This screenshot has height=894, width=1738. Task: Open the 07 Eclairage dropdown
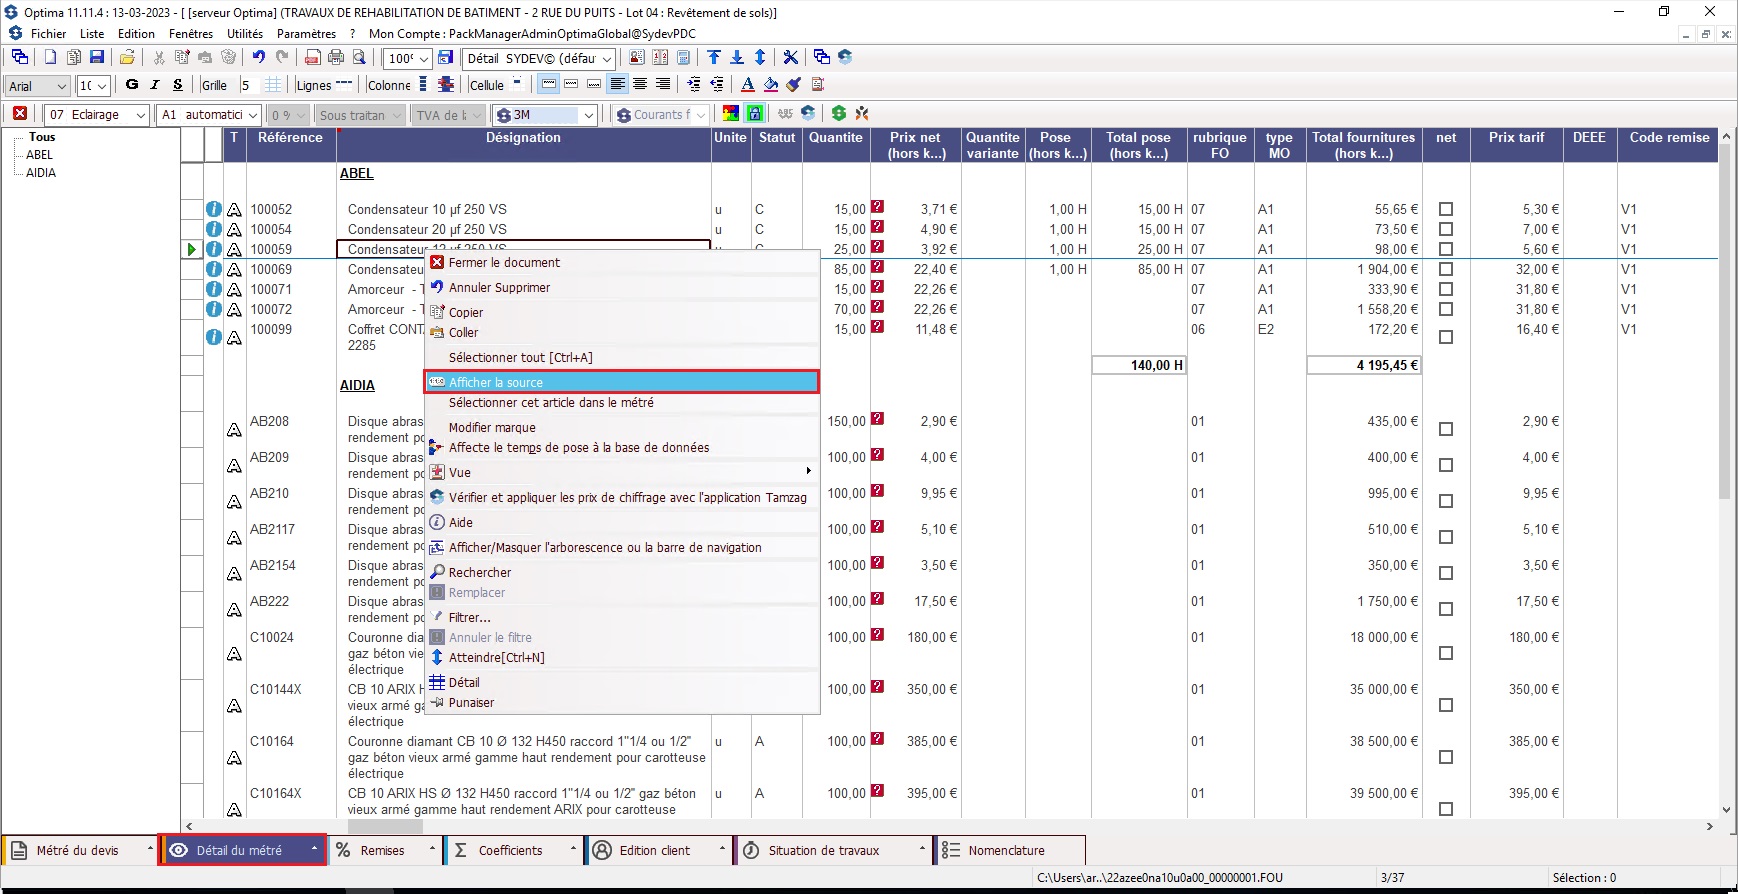[x=141, y=115]
